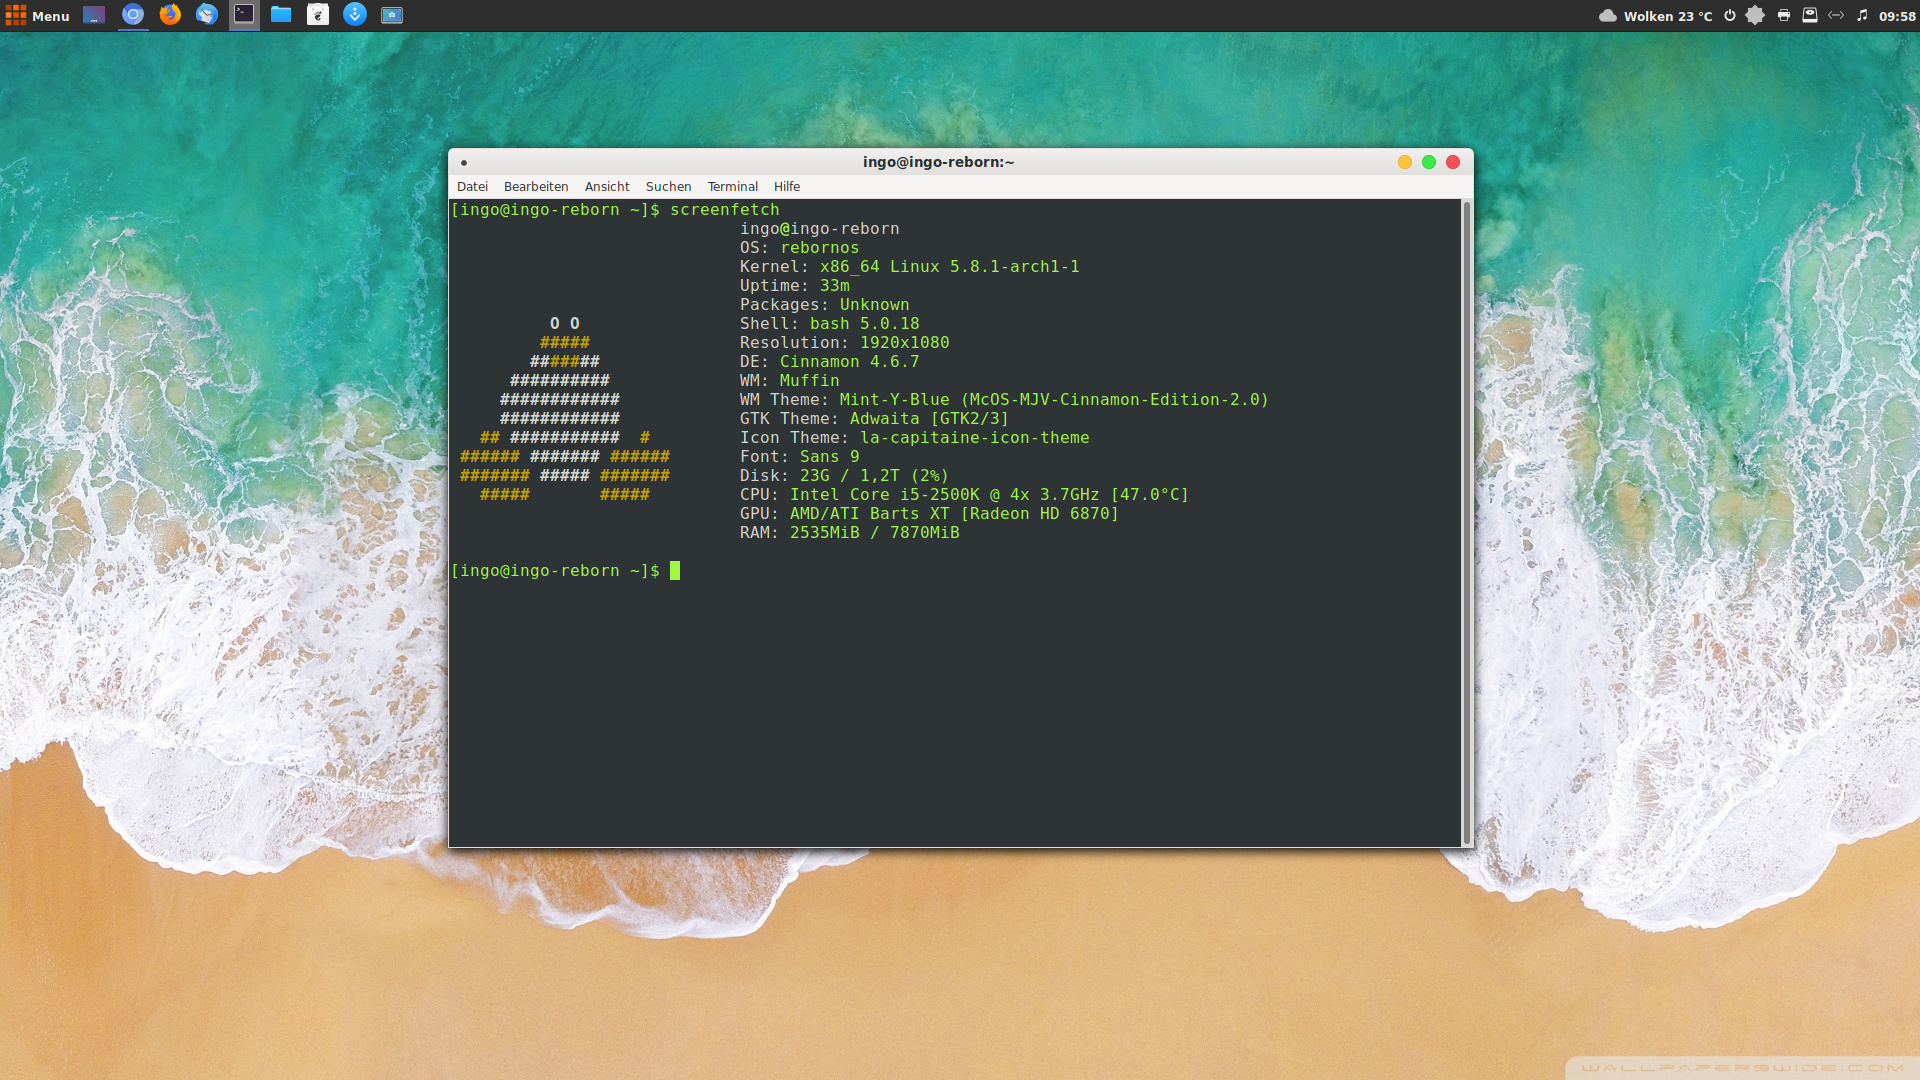Open the Ansicht menu
The width and height of the screenshot is (1920, 1080).
pos(607,187)
